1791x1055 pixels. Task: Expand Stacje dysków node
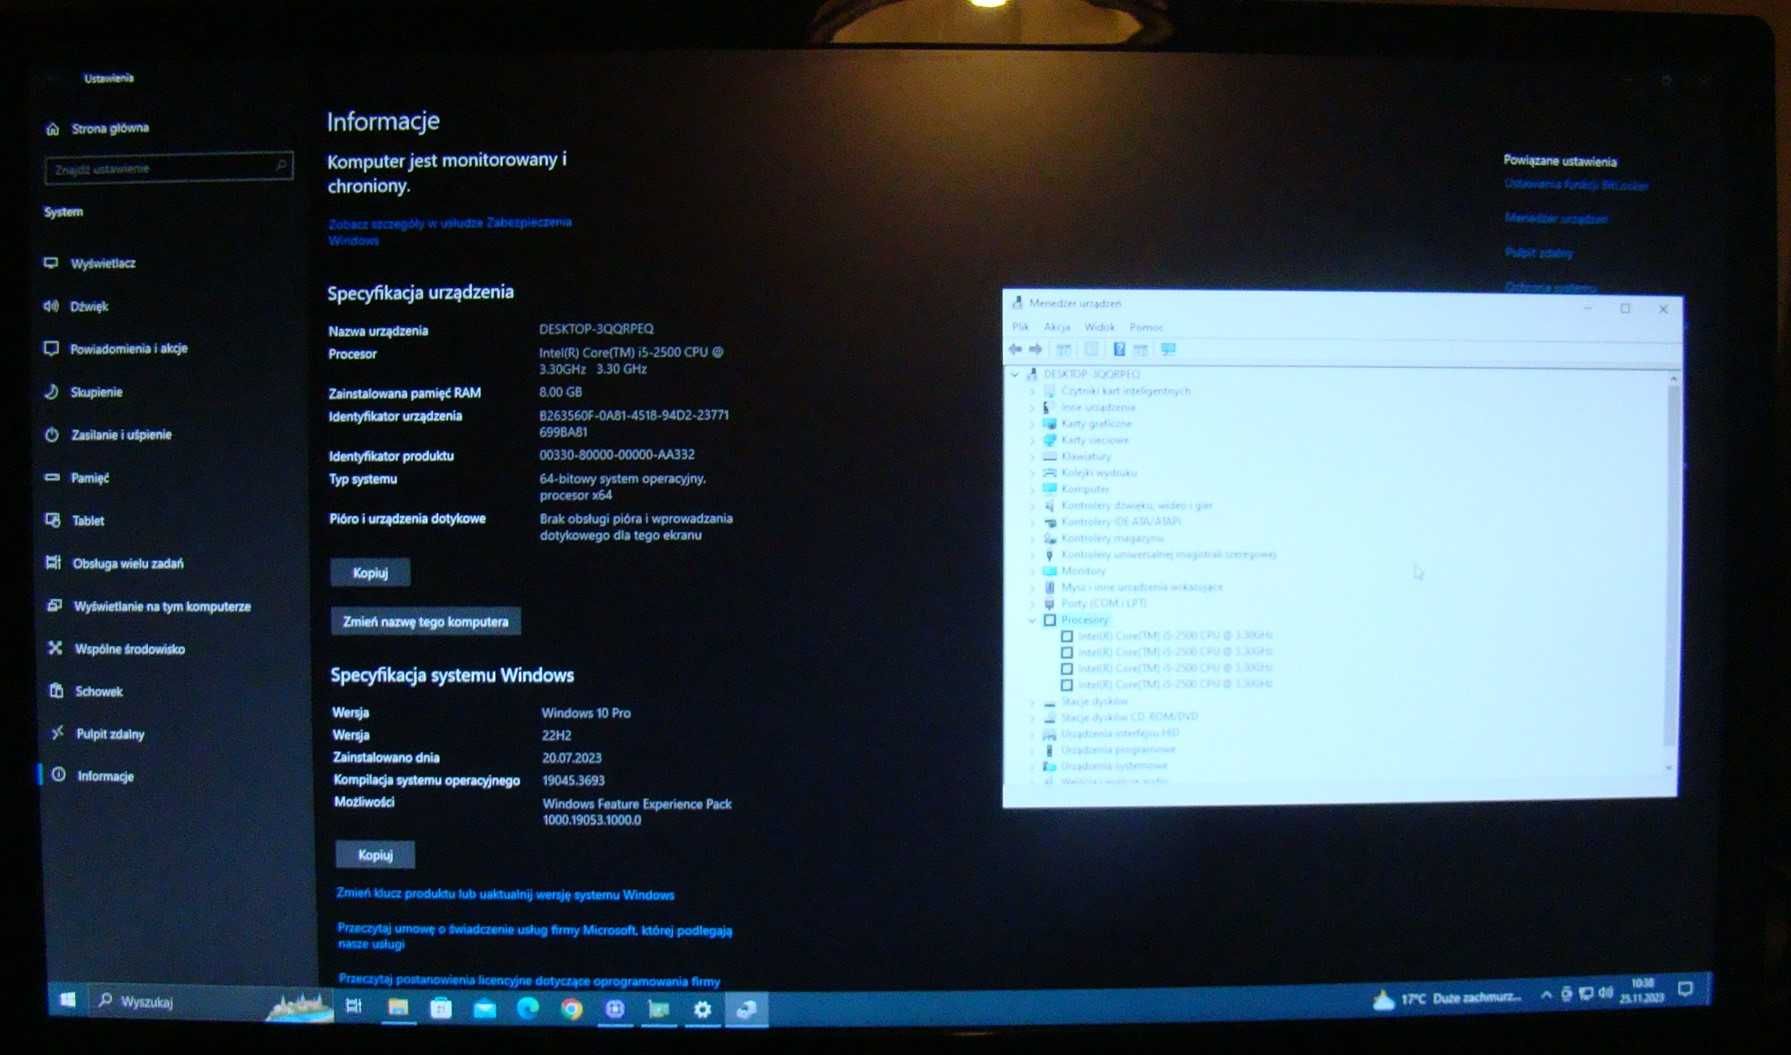click(x=1033, y=701)
